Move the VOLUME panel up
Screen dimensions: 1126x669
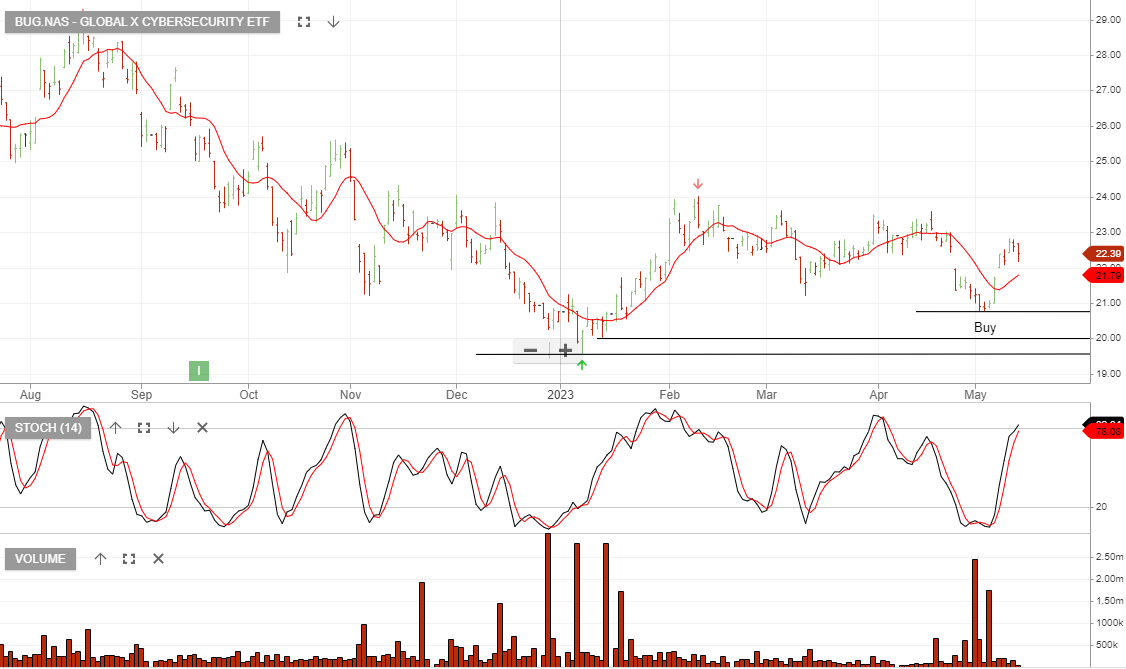(x=100, y=558)
